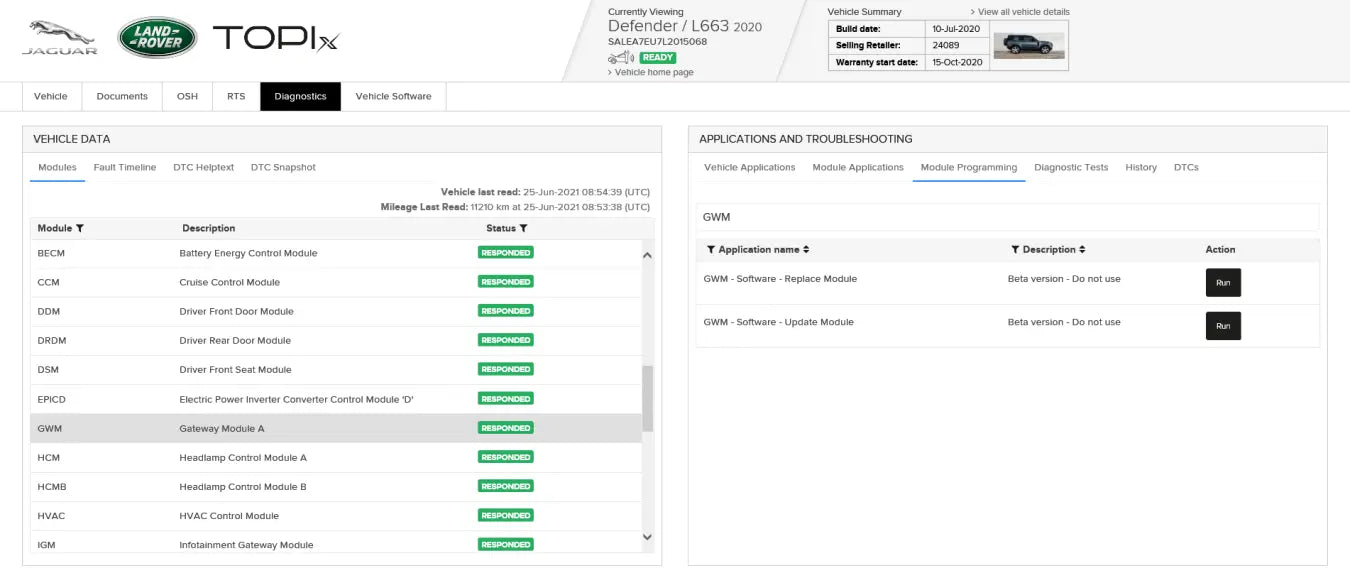The image size is (1350, 578).
Task: Open the Status column filter icon
Action: (523, 229)
